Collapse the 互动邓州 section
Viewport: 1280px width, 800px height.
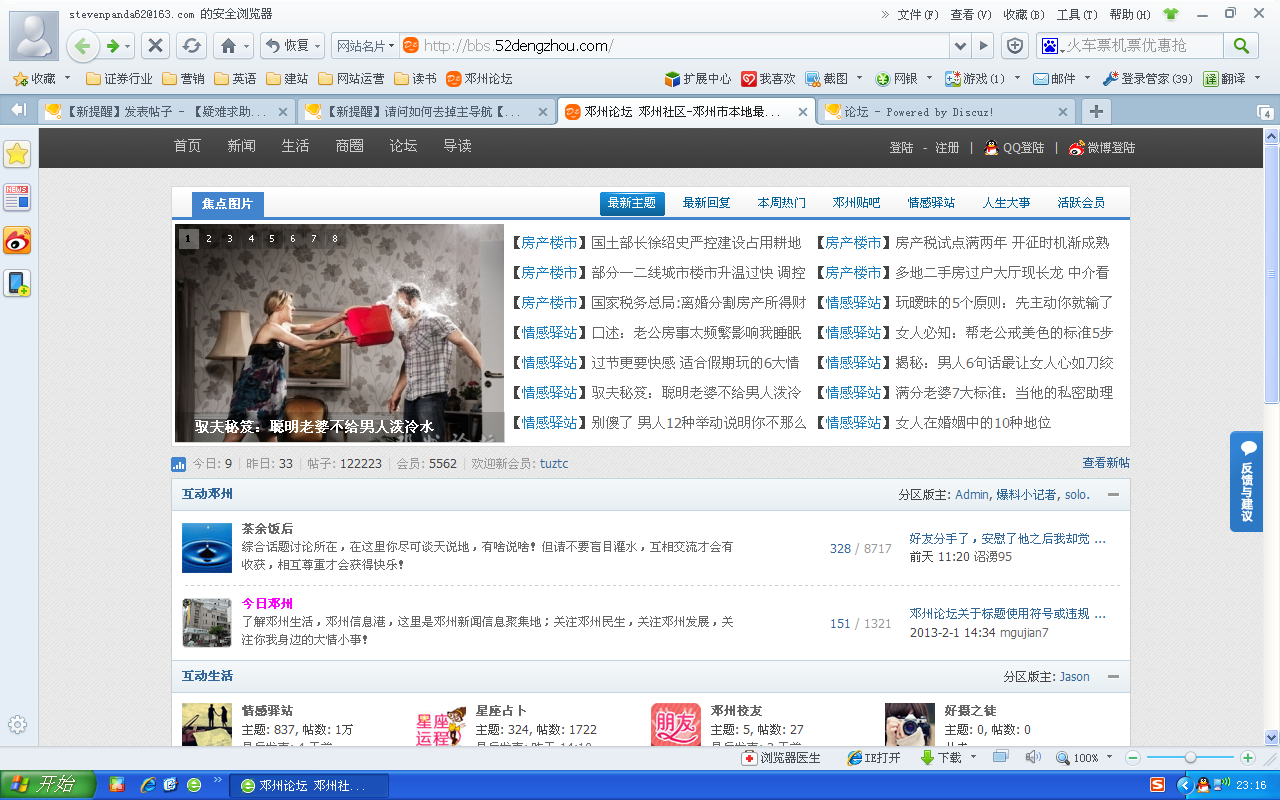coord(1113,494)
